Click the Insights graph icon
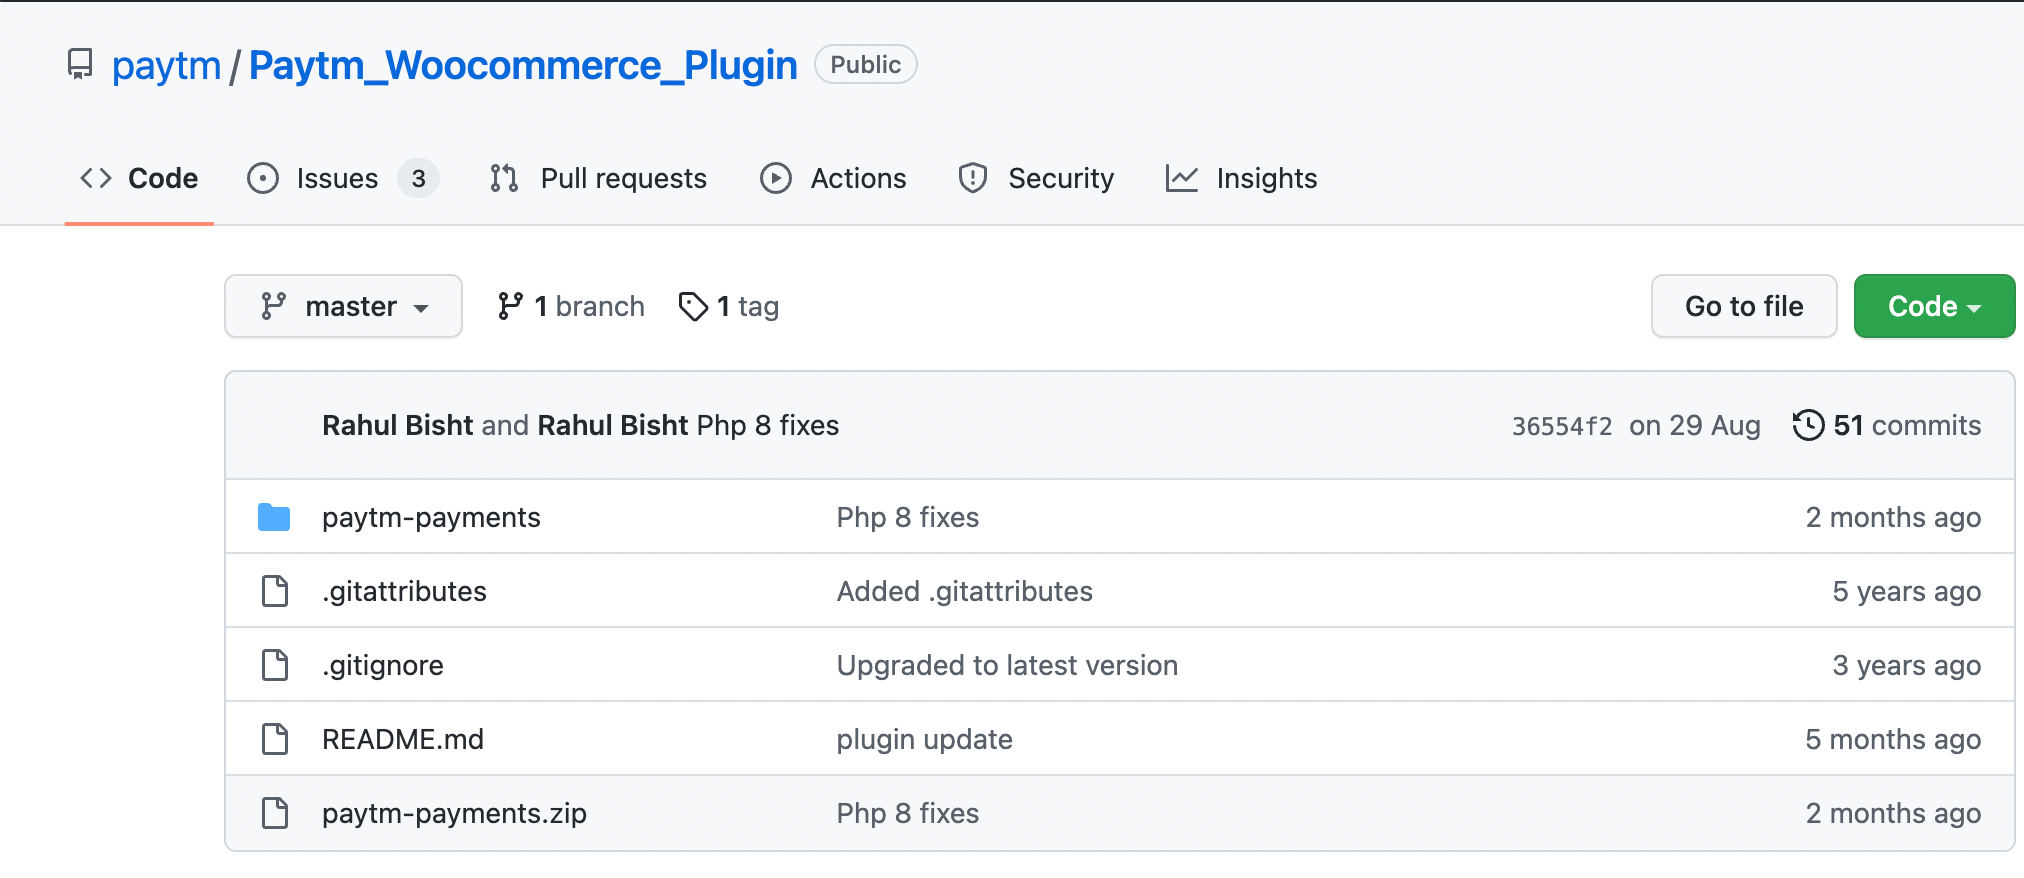This screenshot has height=878, width=2024. [1182, 178]
